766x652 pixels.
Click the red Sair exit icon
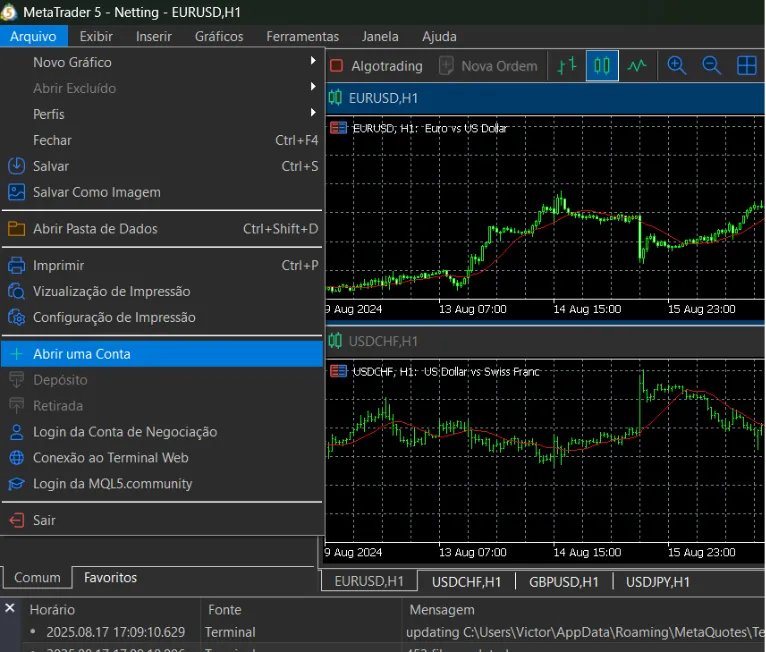point(17,520)
